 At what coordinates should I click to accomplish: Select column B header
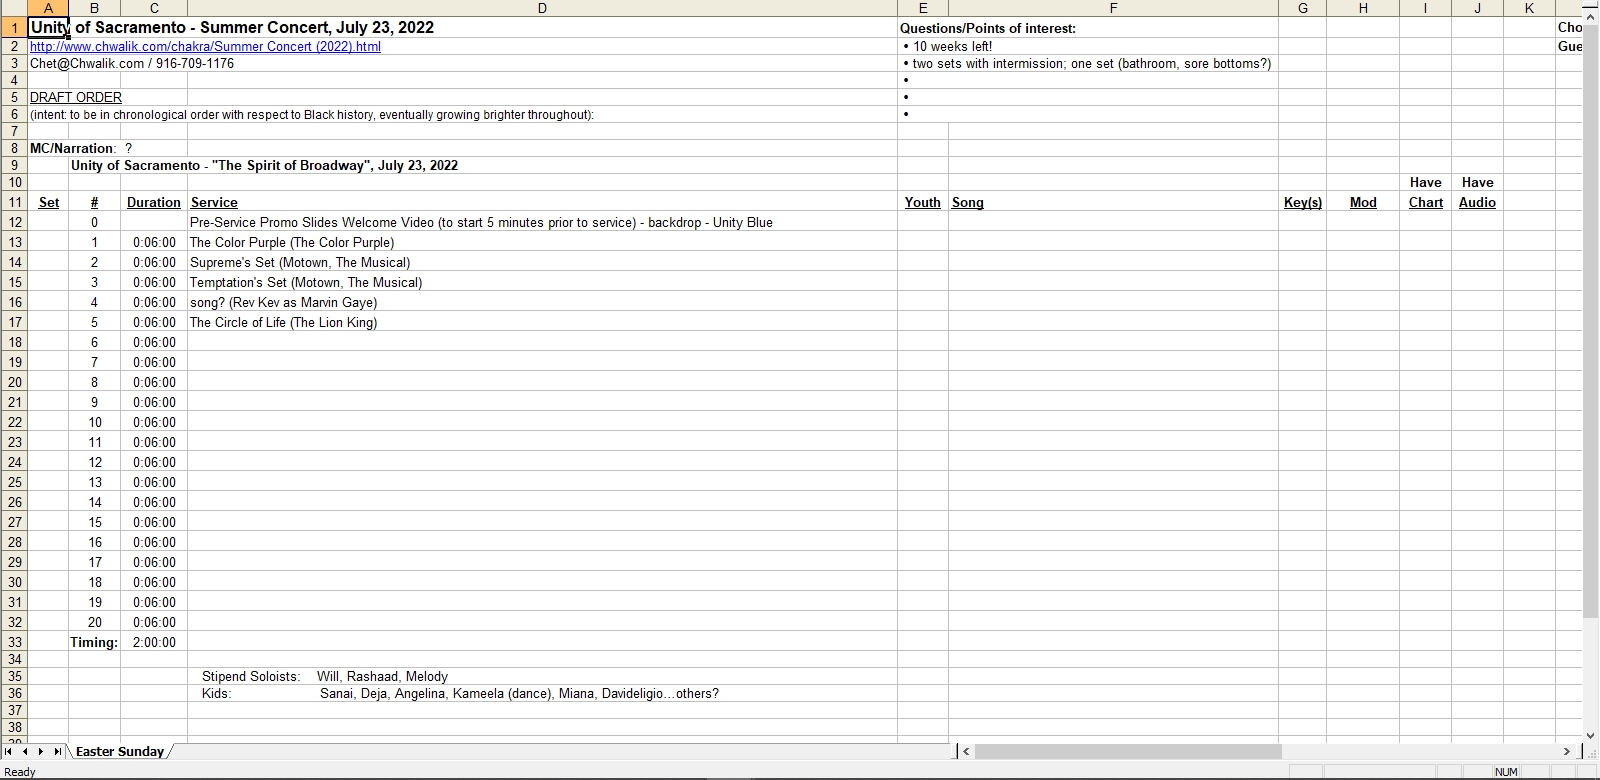click(94, 8)
